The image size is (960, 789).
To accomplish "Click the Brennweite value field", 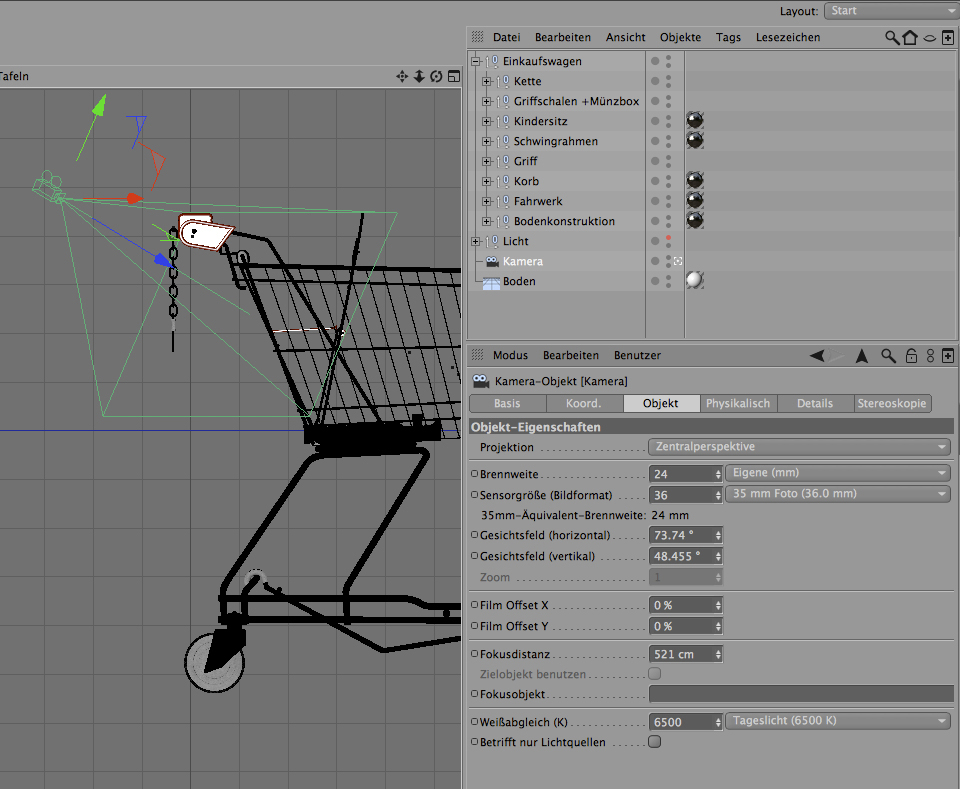I will pos(681,474).
